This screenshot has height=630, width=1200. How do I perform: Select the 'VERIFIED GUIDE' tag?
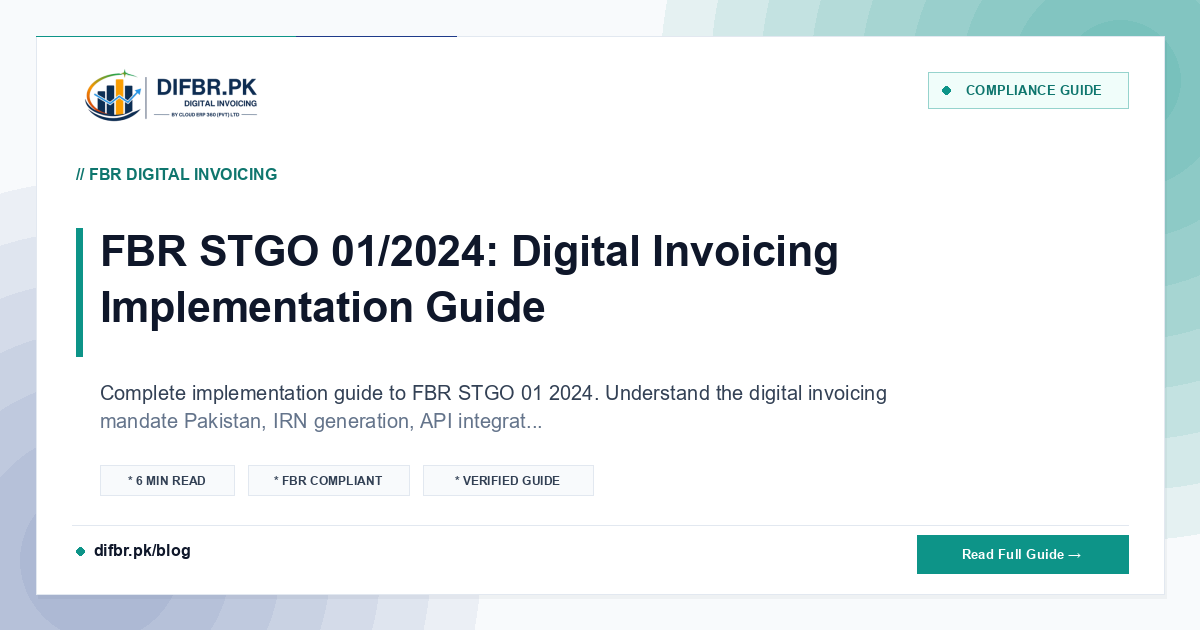508,480
